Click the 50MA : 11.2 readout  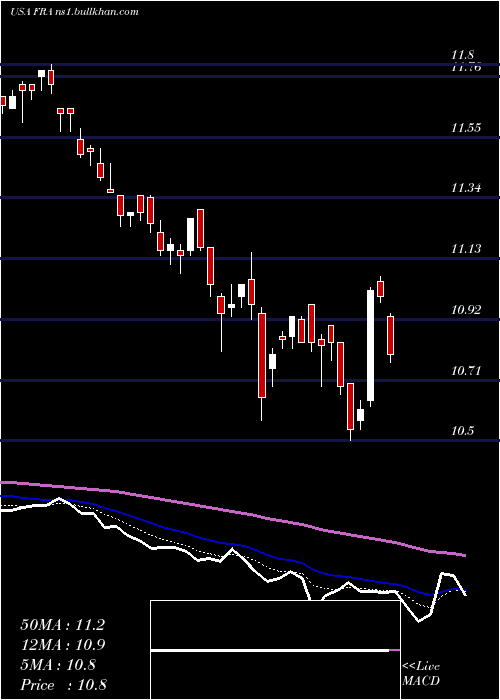(62, 625)
